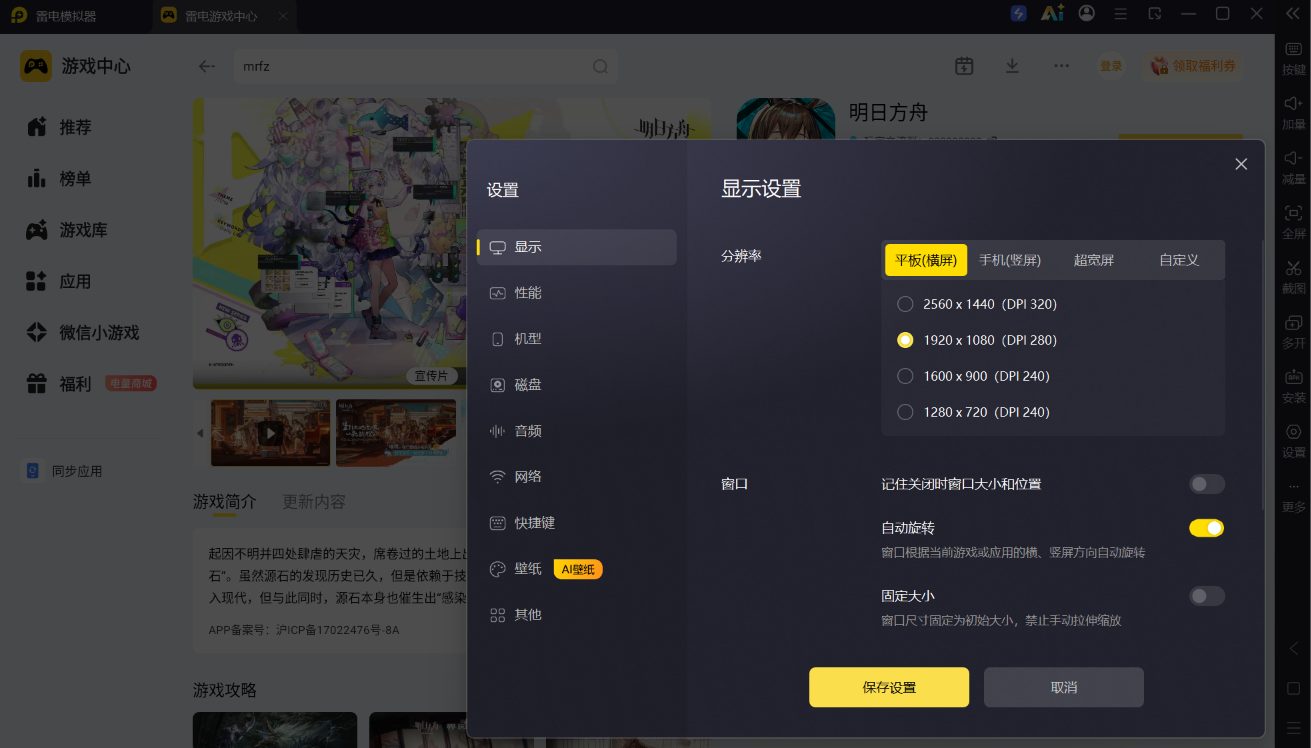The image size is (1311, 748).
Task: Click the title bar pop-out window icon
Action: pyautogui.click(x=1155, y=14)
